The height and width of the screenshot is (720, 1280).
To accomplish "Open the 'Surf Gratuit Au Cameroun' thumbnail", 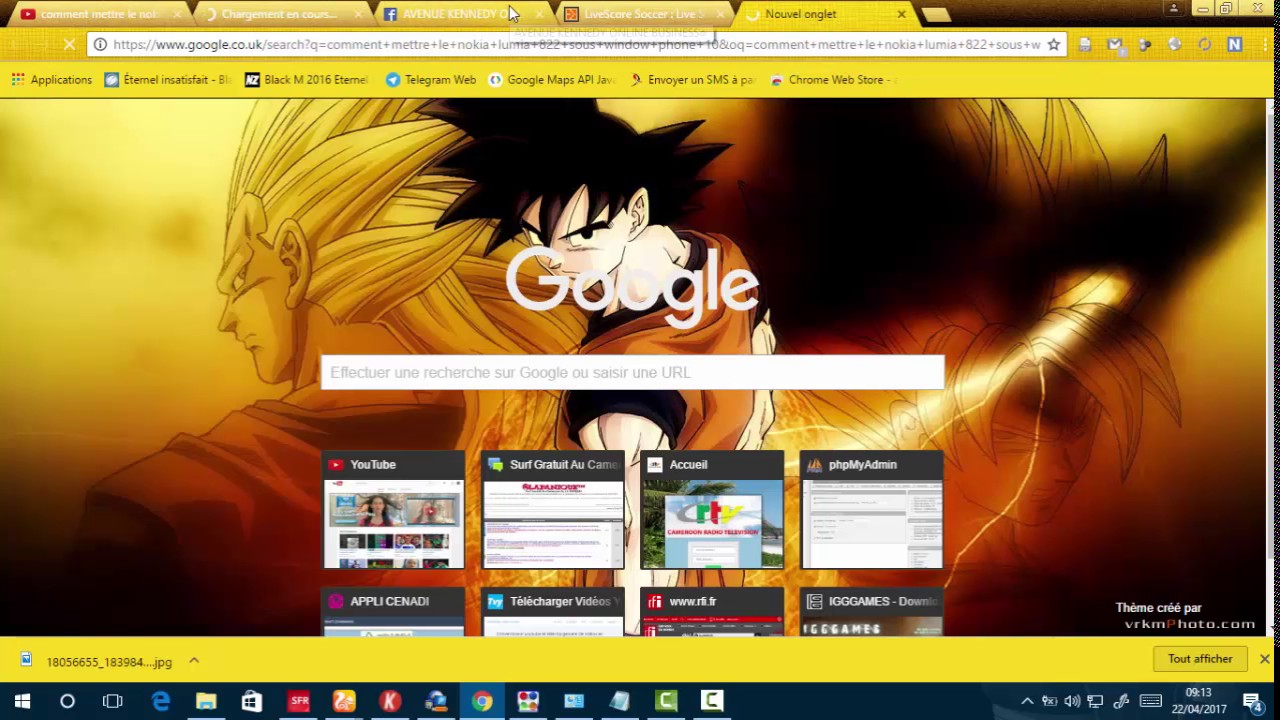I will [x=553, y=511].
